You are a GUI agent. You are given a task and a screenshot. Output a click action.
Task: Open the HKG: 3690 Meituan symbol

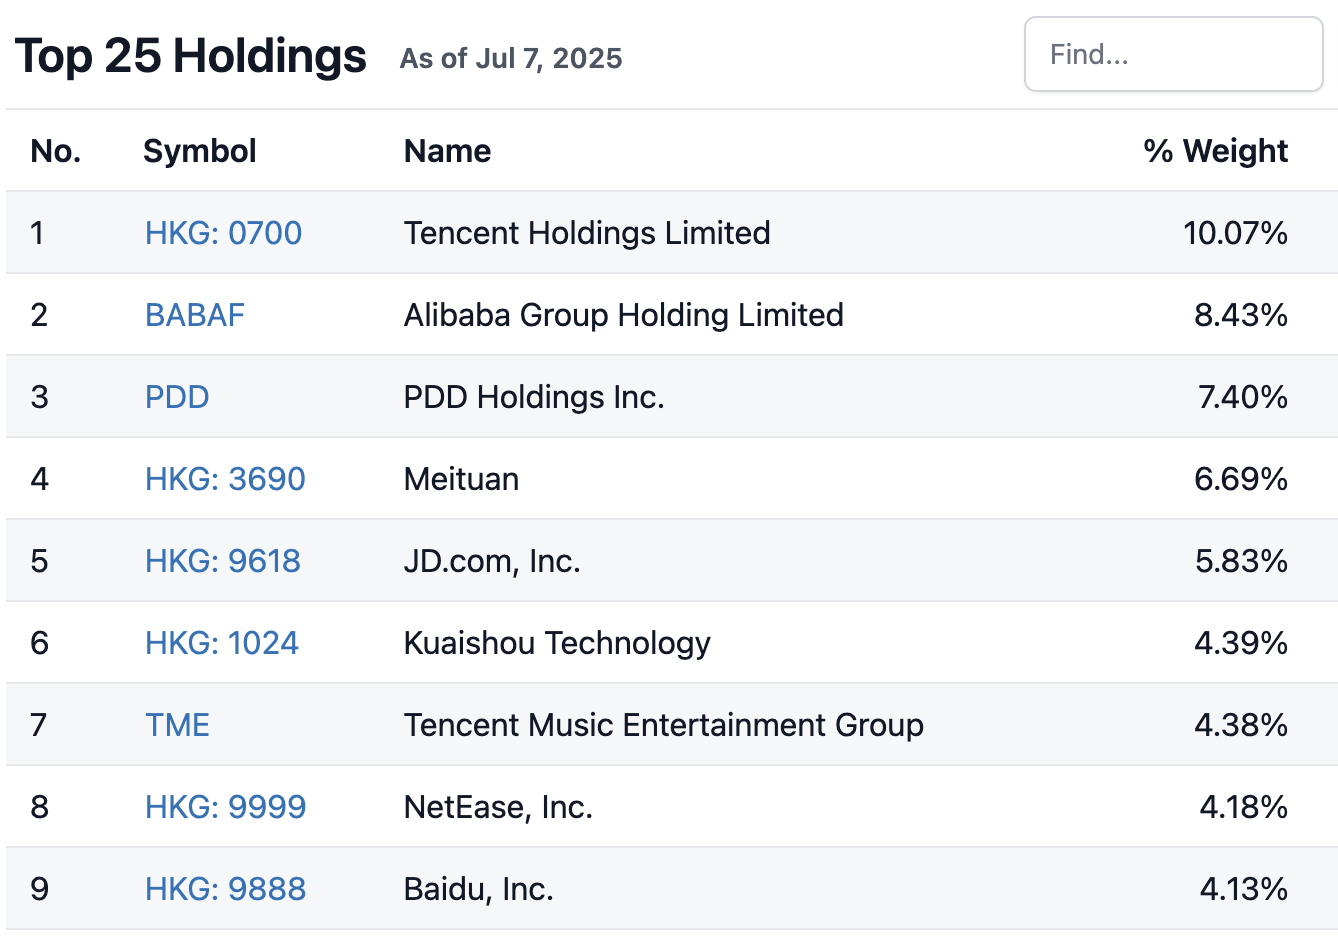tap(225, 479)
